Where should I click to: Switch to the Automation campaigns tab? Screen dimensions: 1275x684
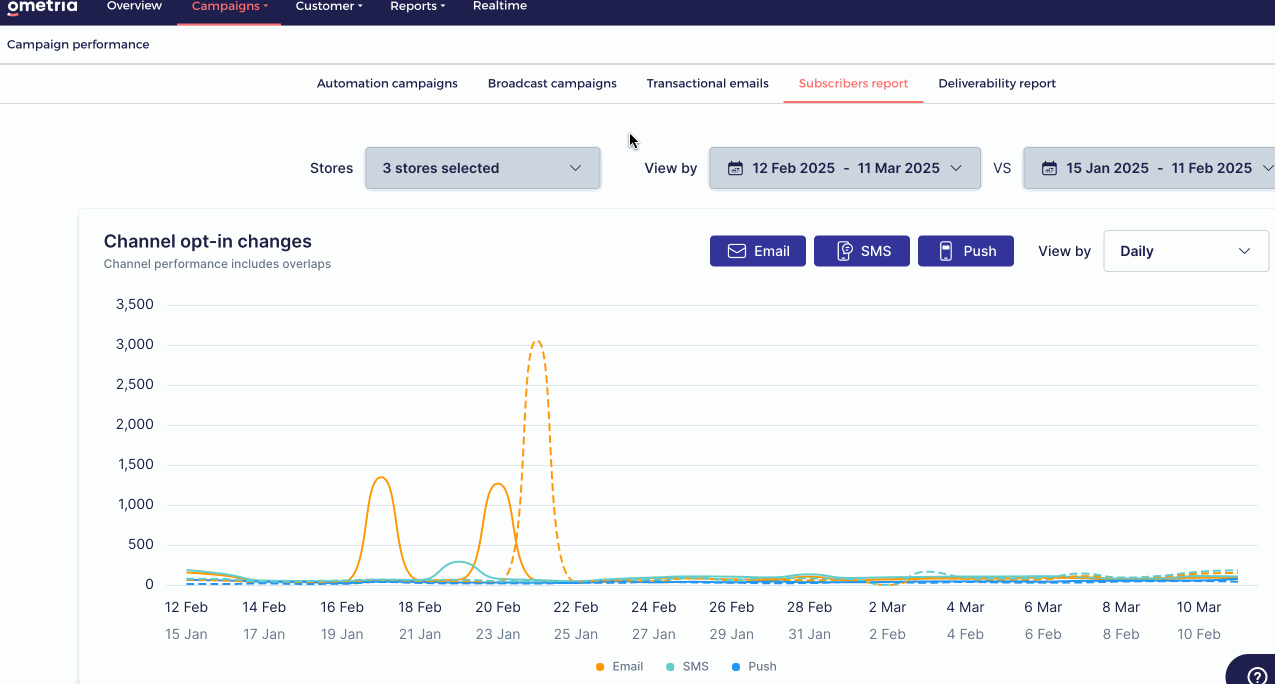(387, 83)
